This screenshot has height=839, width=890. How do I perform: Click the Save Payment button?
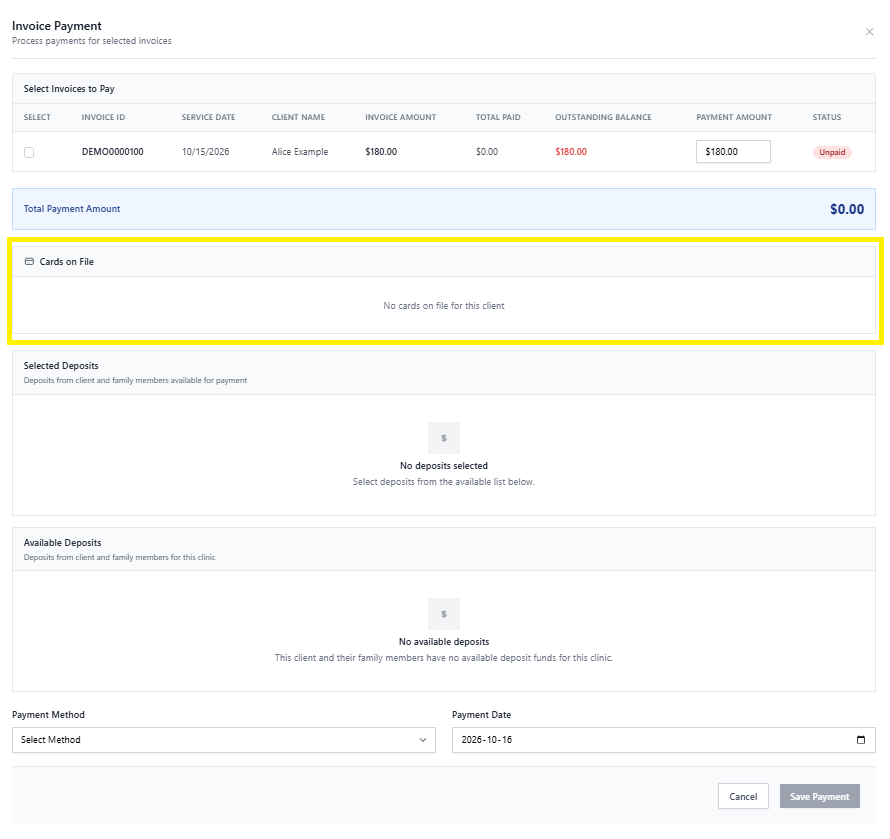[x=820, y=796]
